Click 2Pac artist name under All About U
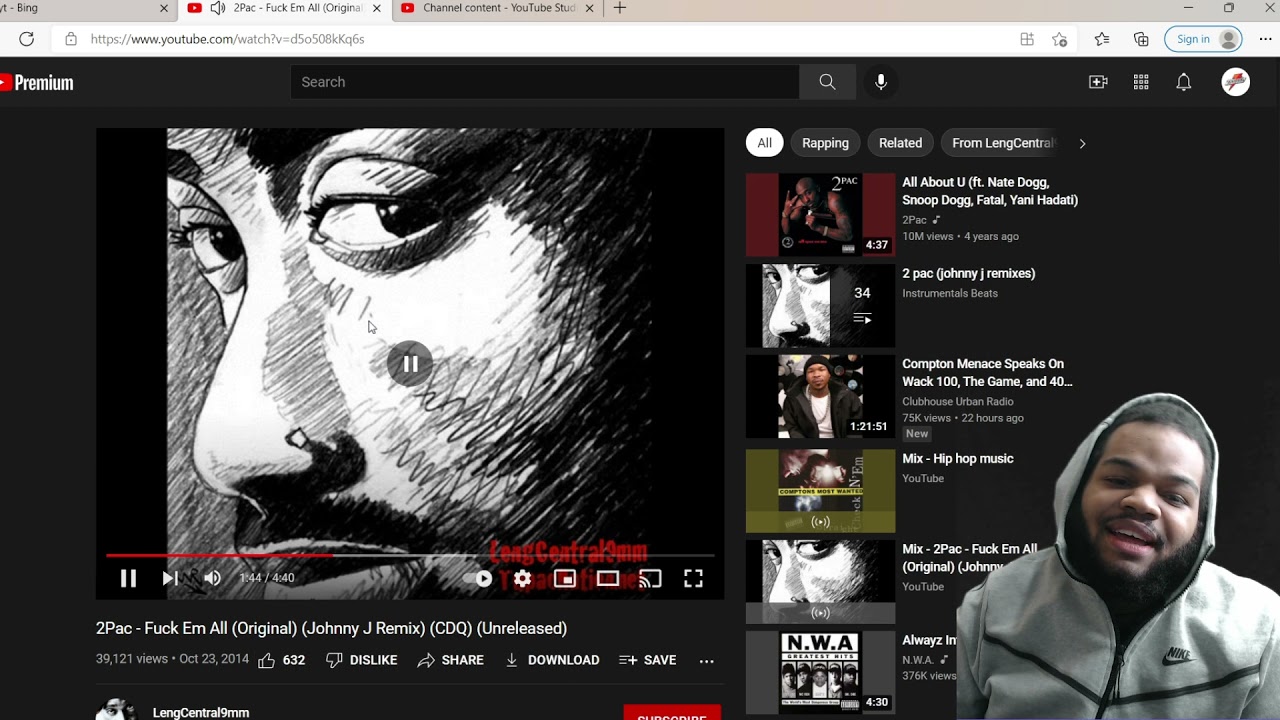The width and height of the screenshot is (1280, 720). [x=914, y=219]
